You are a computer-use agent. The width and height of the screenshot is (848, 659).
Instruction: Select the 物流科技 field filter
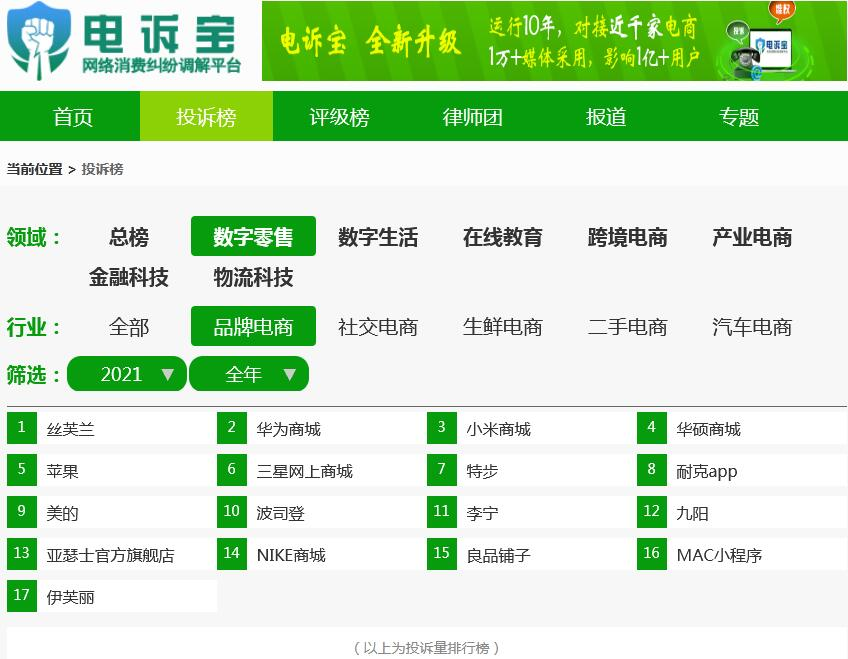pyautogui.click(x=253, y=277)
